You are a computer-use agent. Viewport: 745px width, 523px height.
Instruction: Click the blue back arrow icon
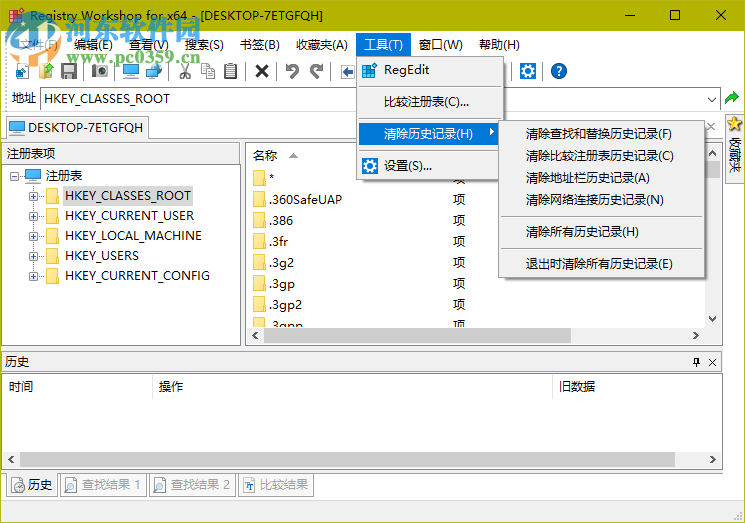348,72
